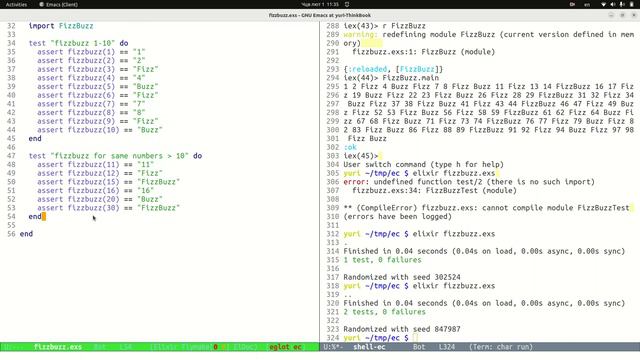The width and height of the screenshot is (640, 360).
Task: Click 'assert fizzbuzz(11) == "11"' line
Action: click(96, 164)
